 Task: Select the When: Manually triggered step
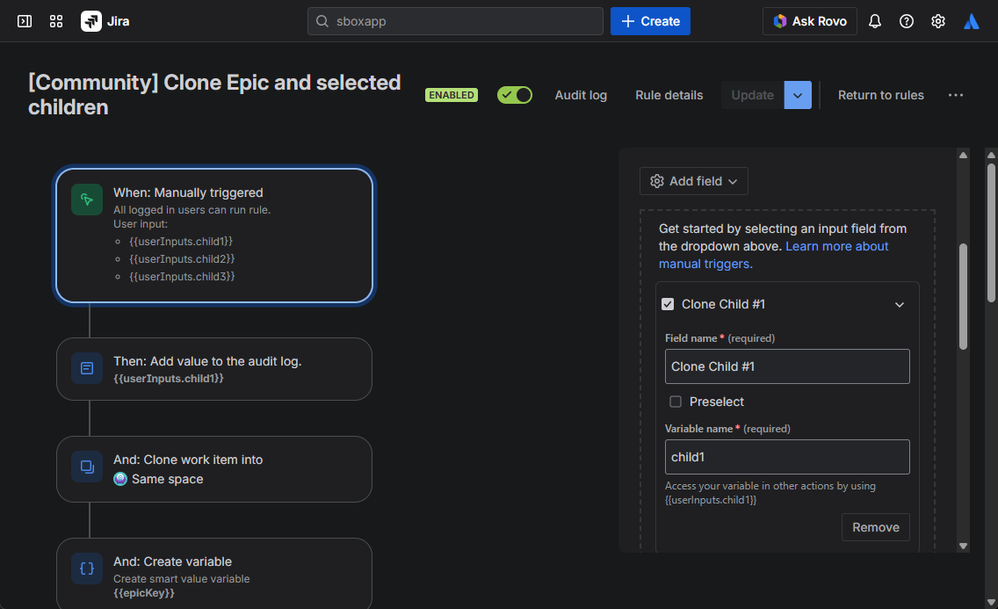click(214, 235)
